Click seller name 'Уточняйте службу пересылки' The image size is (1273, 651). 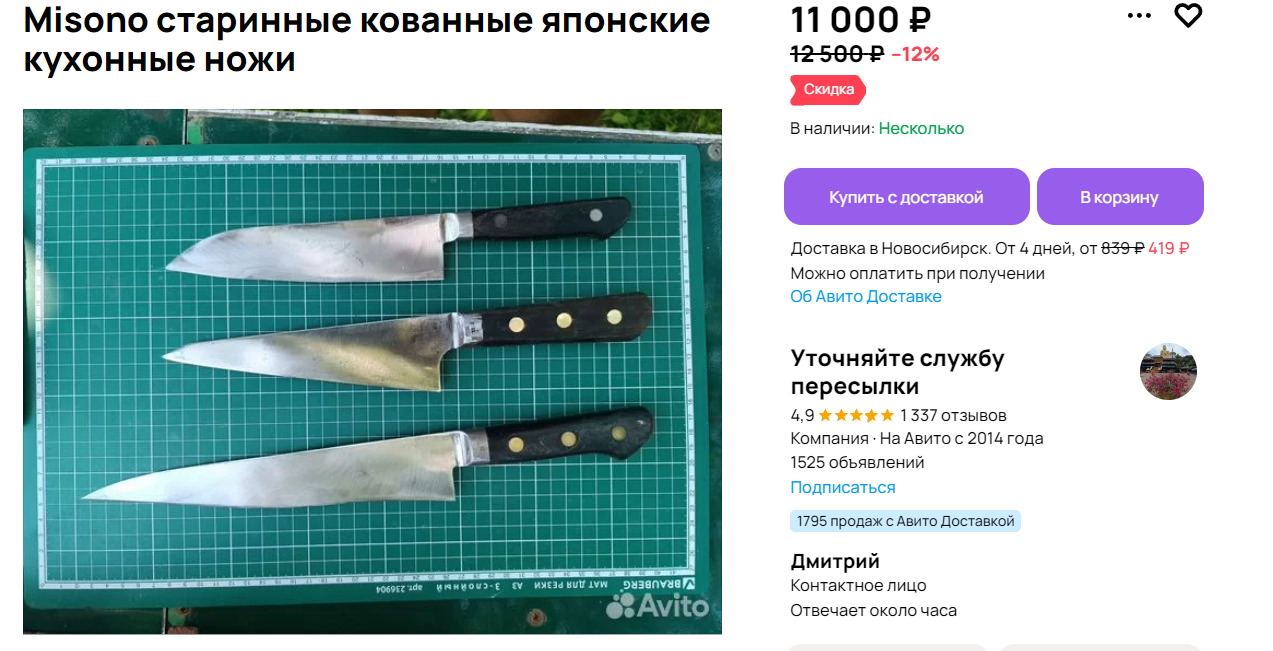897,372
